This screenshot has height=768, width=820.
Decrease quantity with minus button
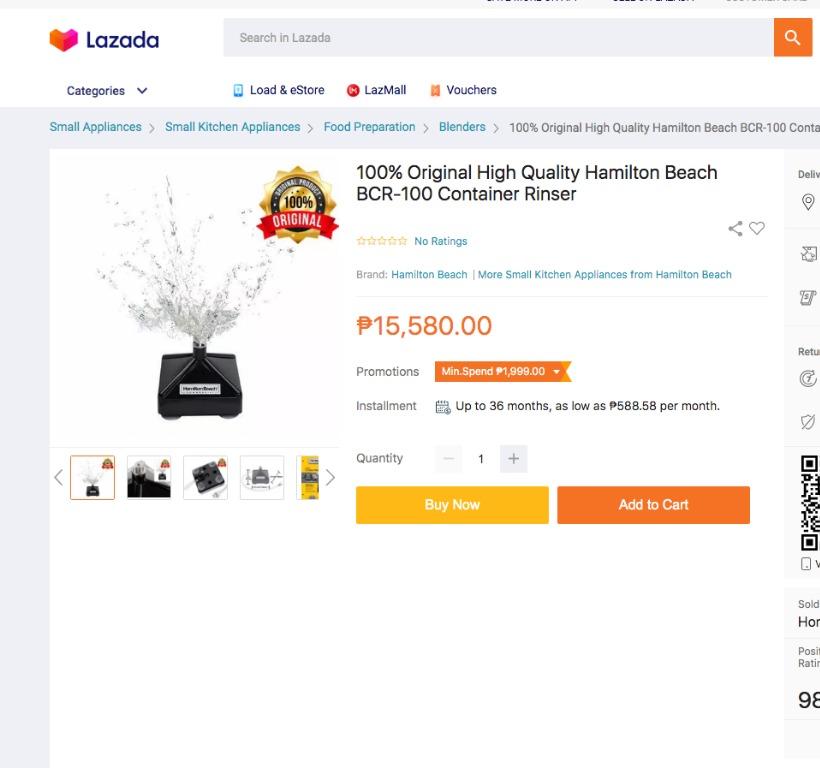[449, 458]
